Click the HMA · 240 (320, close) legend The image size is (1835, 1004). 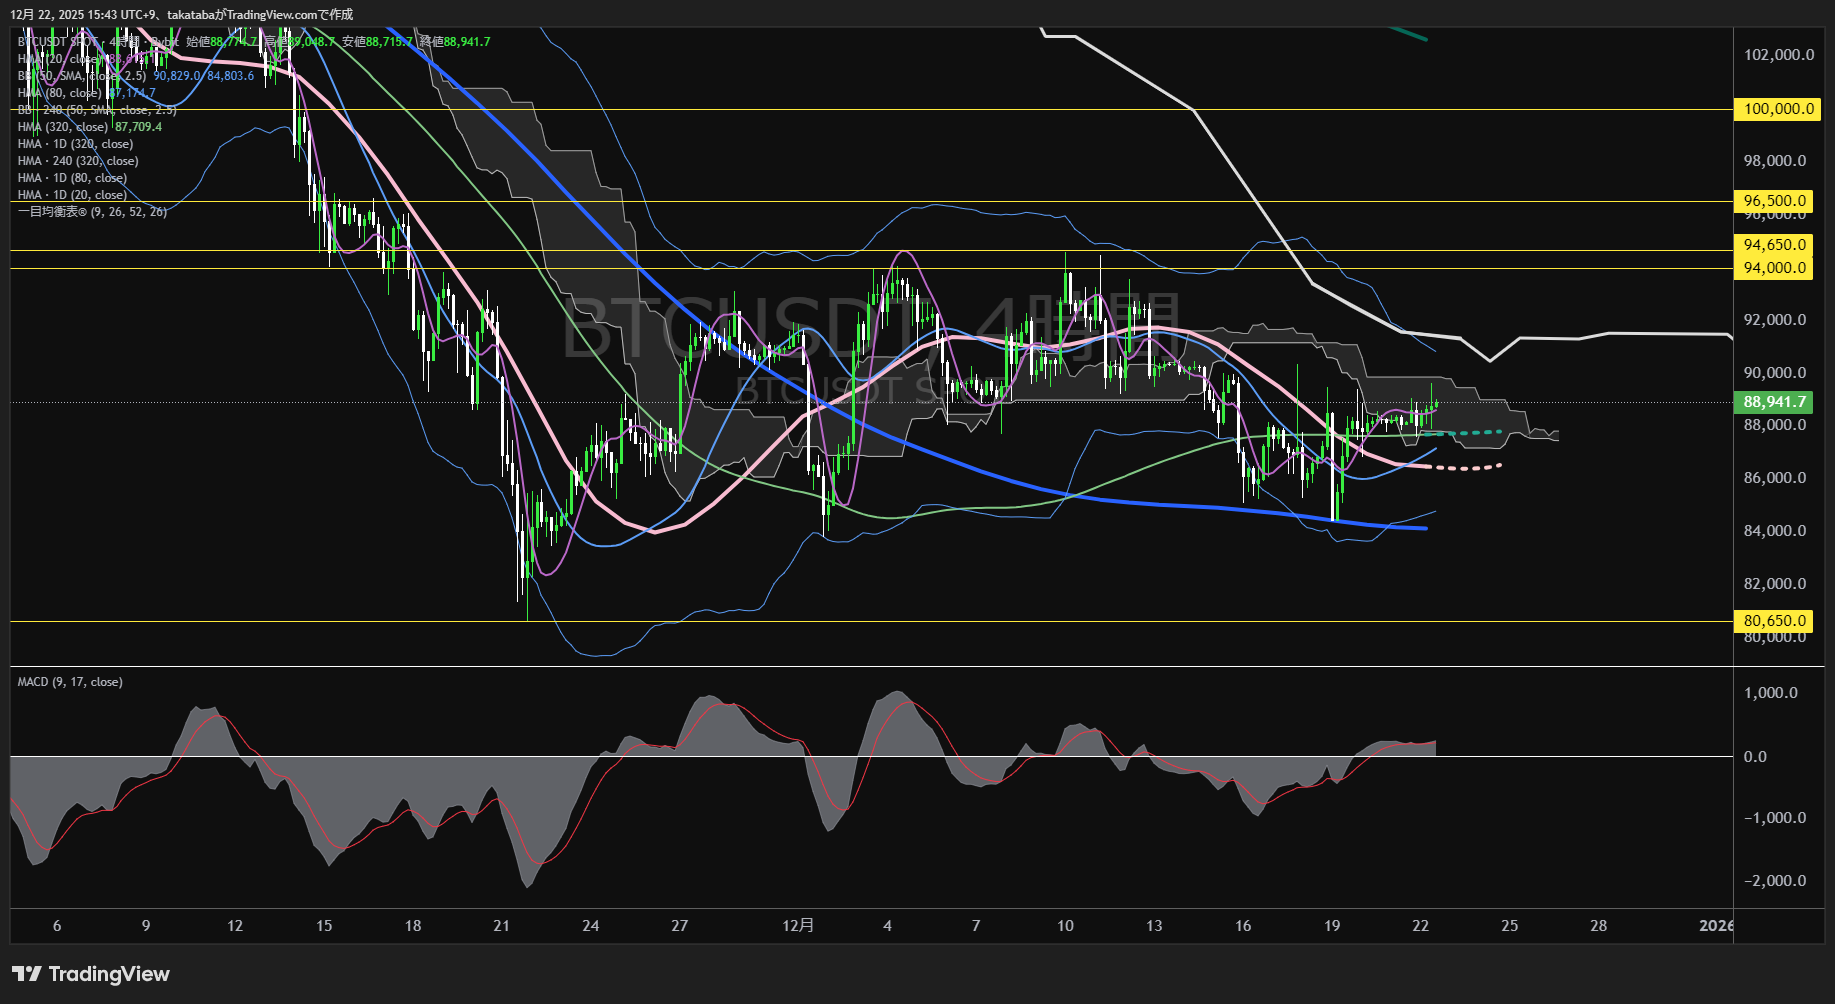coord(78,161)
